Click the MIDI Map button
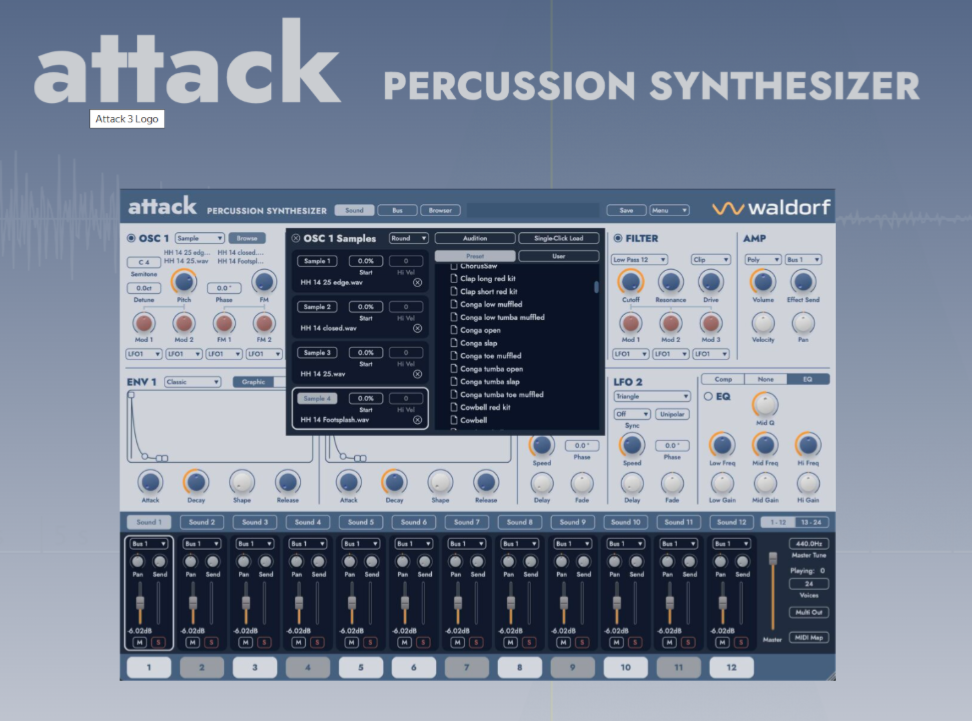 [x=808, y=637]
